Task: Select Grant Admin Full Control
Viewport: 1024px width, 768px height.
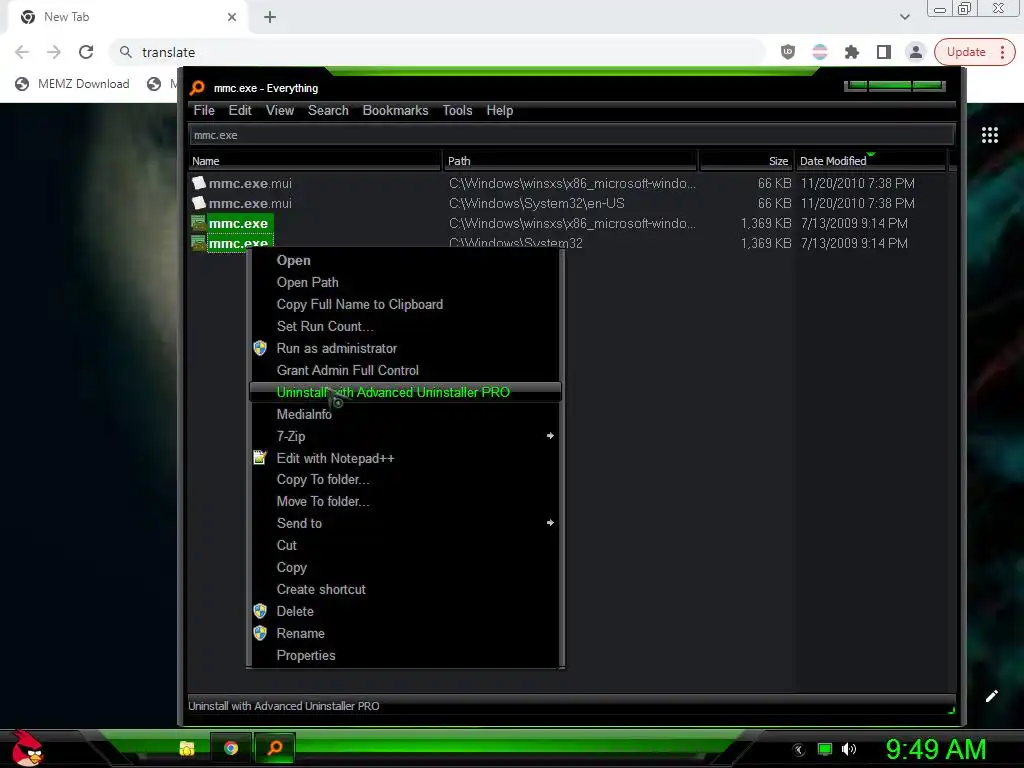Action: point(405,370)
